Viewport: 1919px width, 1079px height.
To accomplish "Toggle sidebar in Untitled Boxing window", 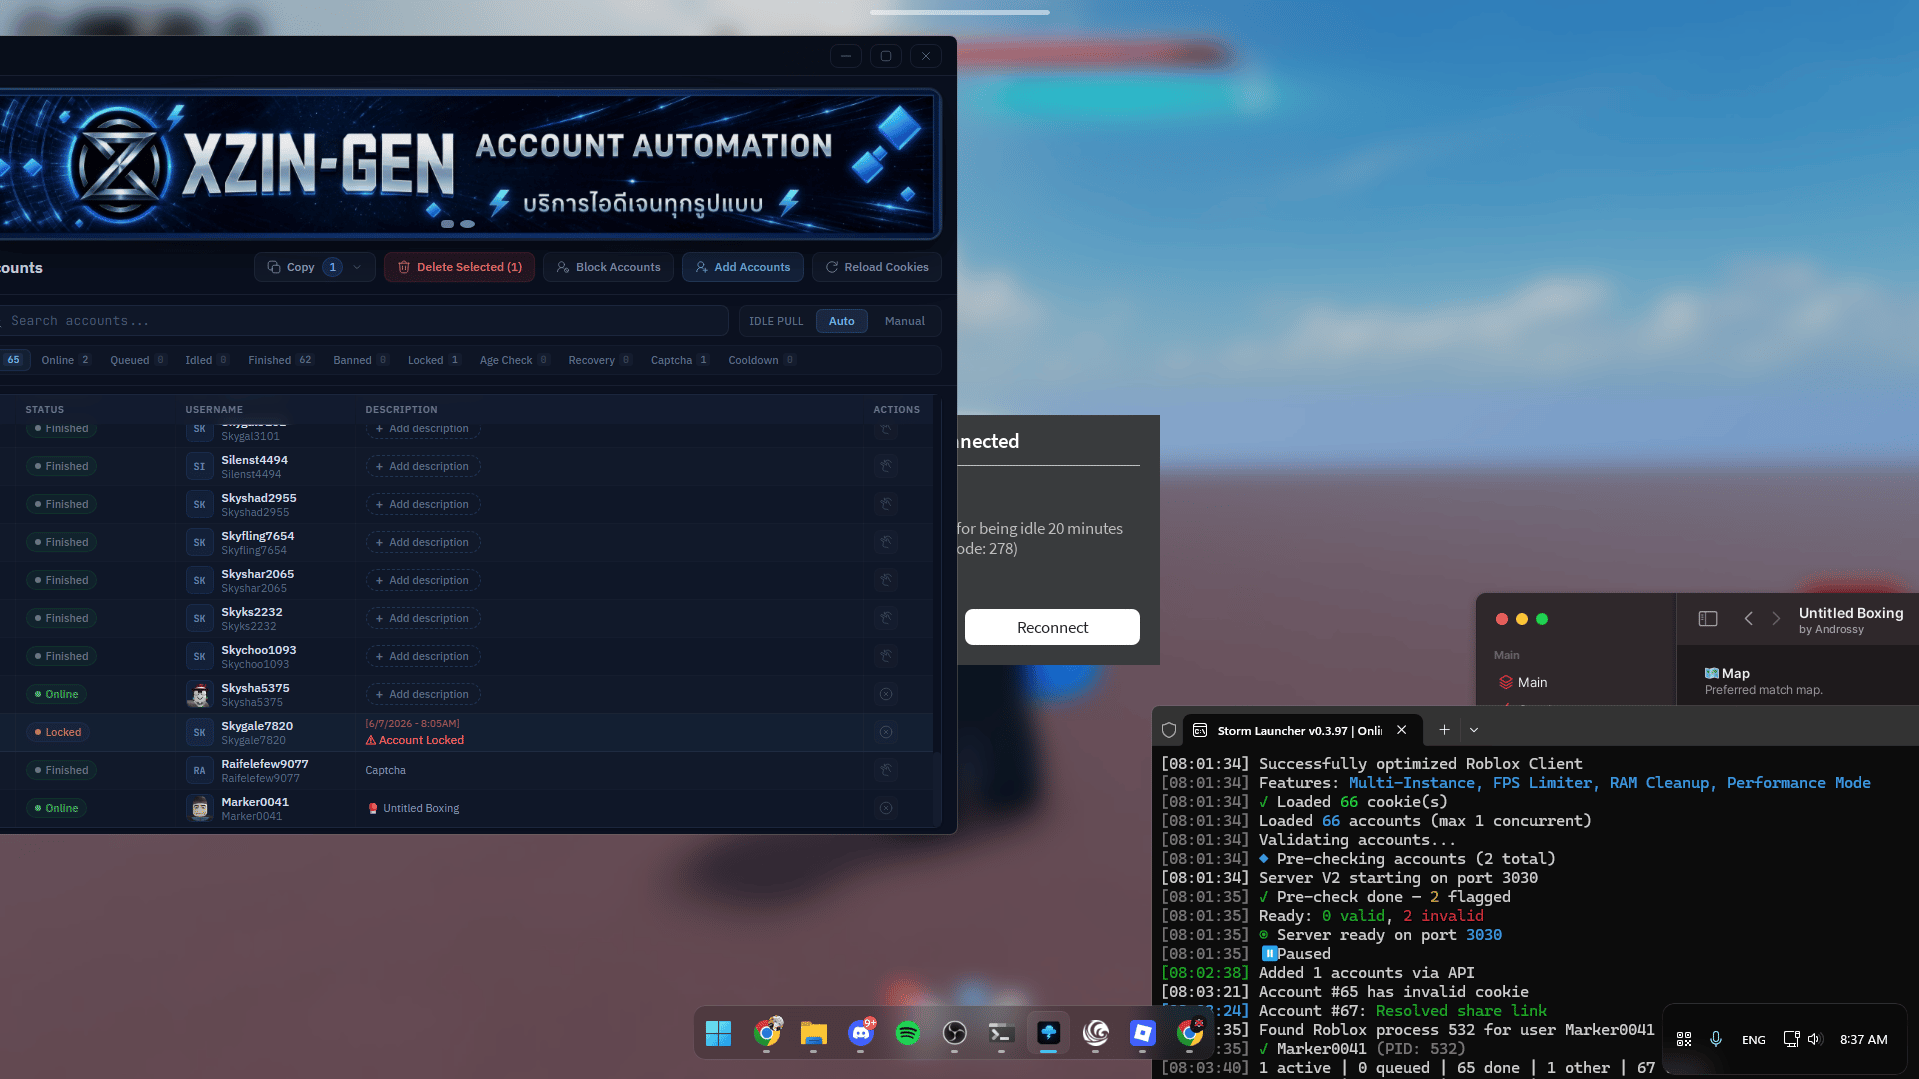I will (1708, 619).
